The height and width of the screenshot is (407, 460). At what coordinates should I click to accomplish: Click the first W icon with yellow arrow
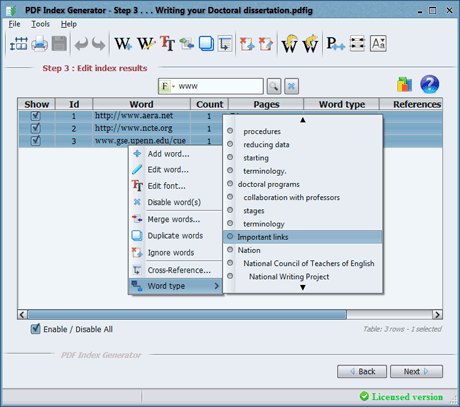[290, 44]
